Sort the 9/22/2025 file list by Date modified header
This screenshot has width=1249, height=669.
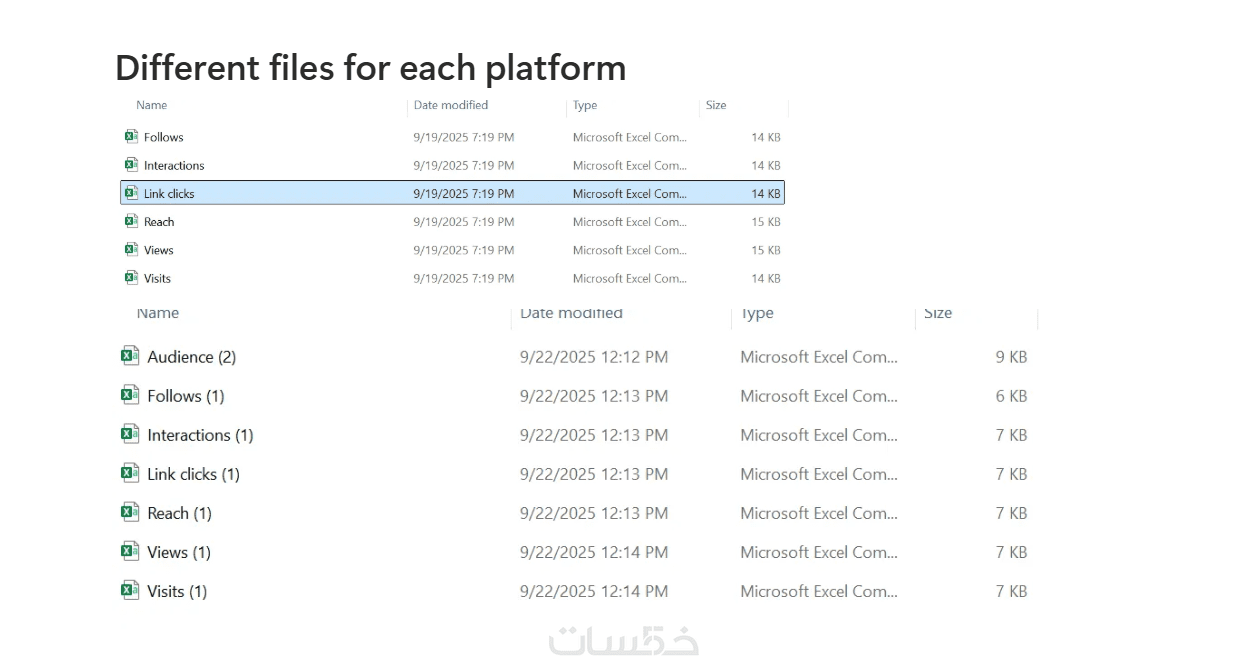(x=571, y=314)
